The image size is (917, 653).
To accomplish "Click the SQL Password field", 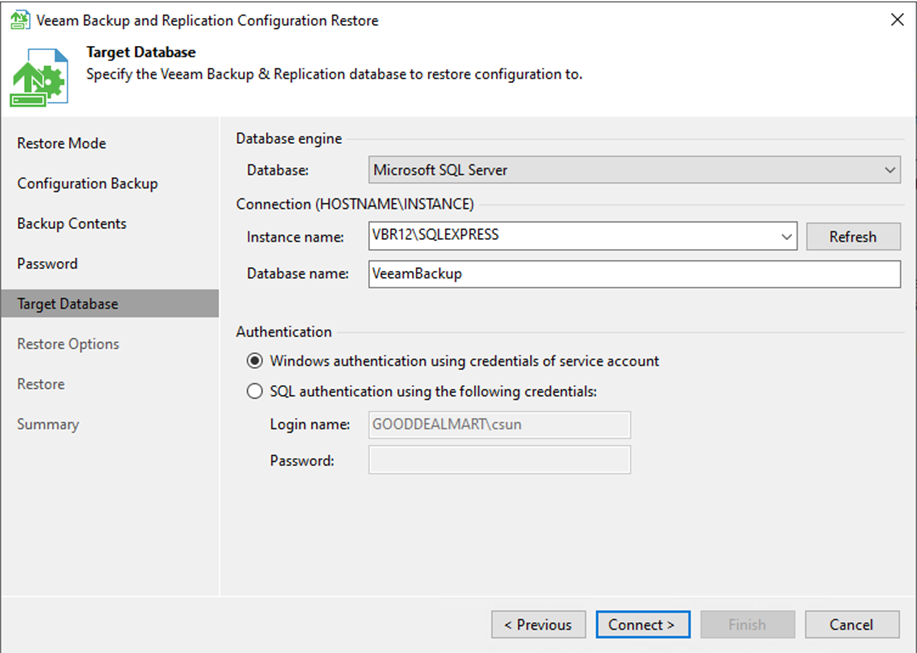I will pos(499,459).
